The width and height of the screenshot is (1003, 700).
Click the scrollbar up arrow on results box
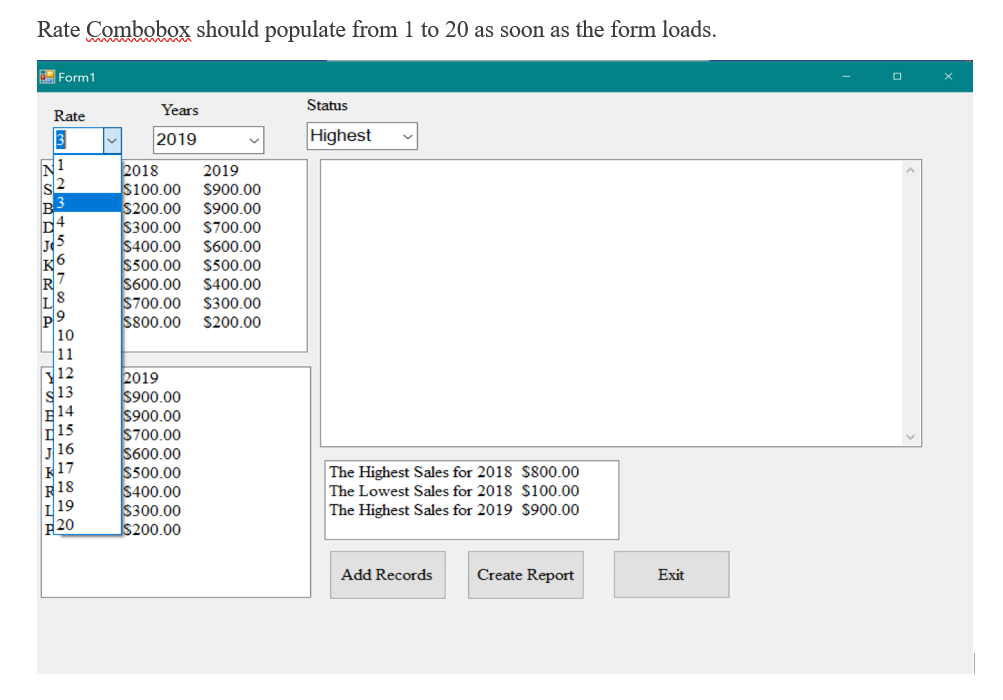(x=910, y=169)
